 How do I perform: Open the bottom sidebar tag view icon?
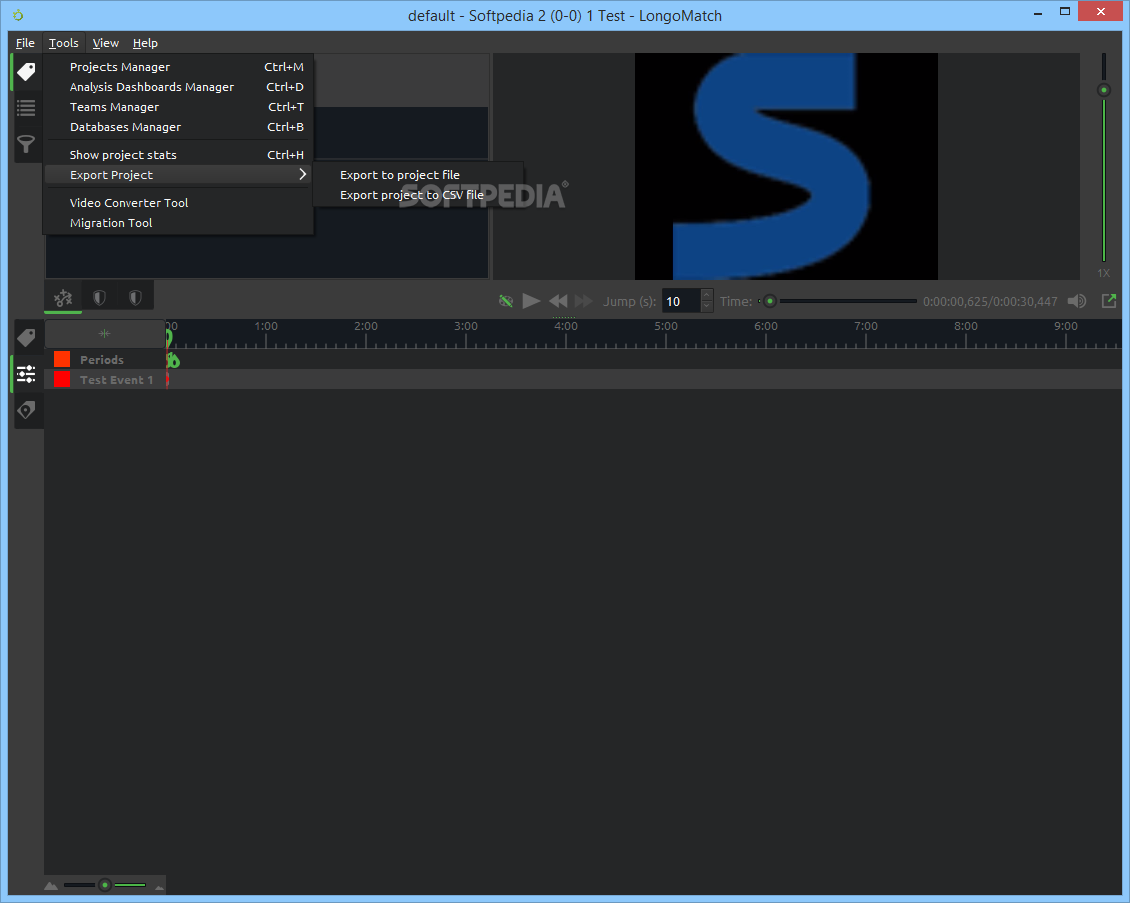27,337
